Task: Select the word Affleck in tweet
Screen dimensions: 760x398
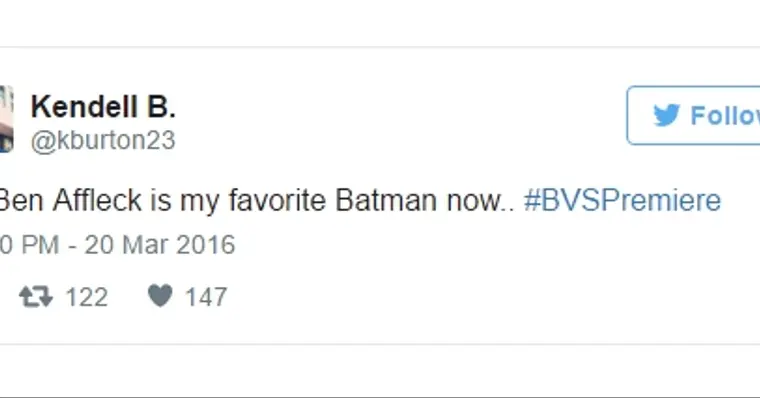Action: [97, 200]
